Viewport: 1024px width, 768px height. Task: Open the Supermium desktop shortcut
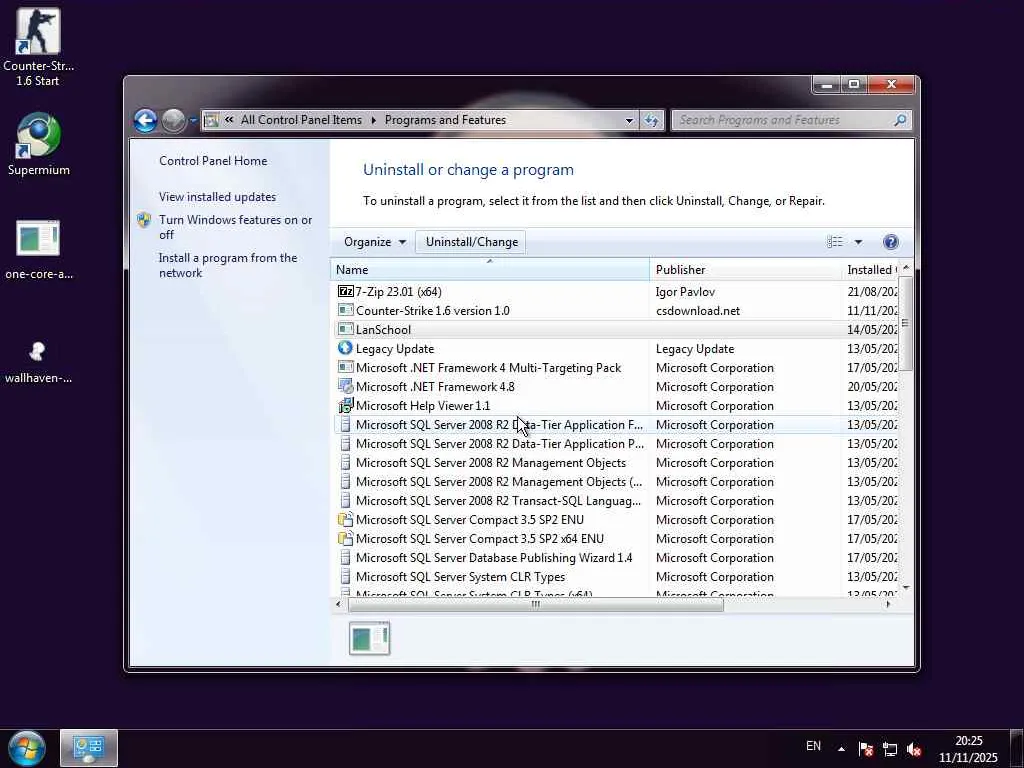pyautogui.click(x=38, y=144)
